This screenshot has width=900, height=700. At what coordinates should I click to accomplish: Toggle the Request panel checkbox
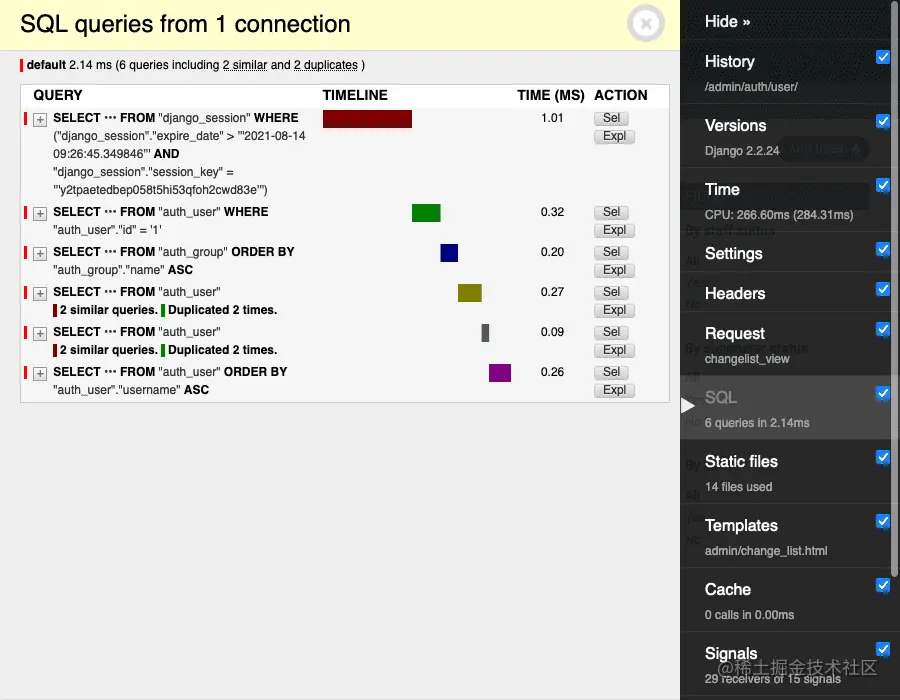tap(883, 329)
